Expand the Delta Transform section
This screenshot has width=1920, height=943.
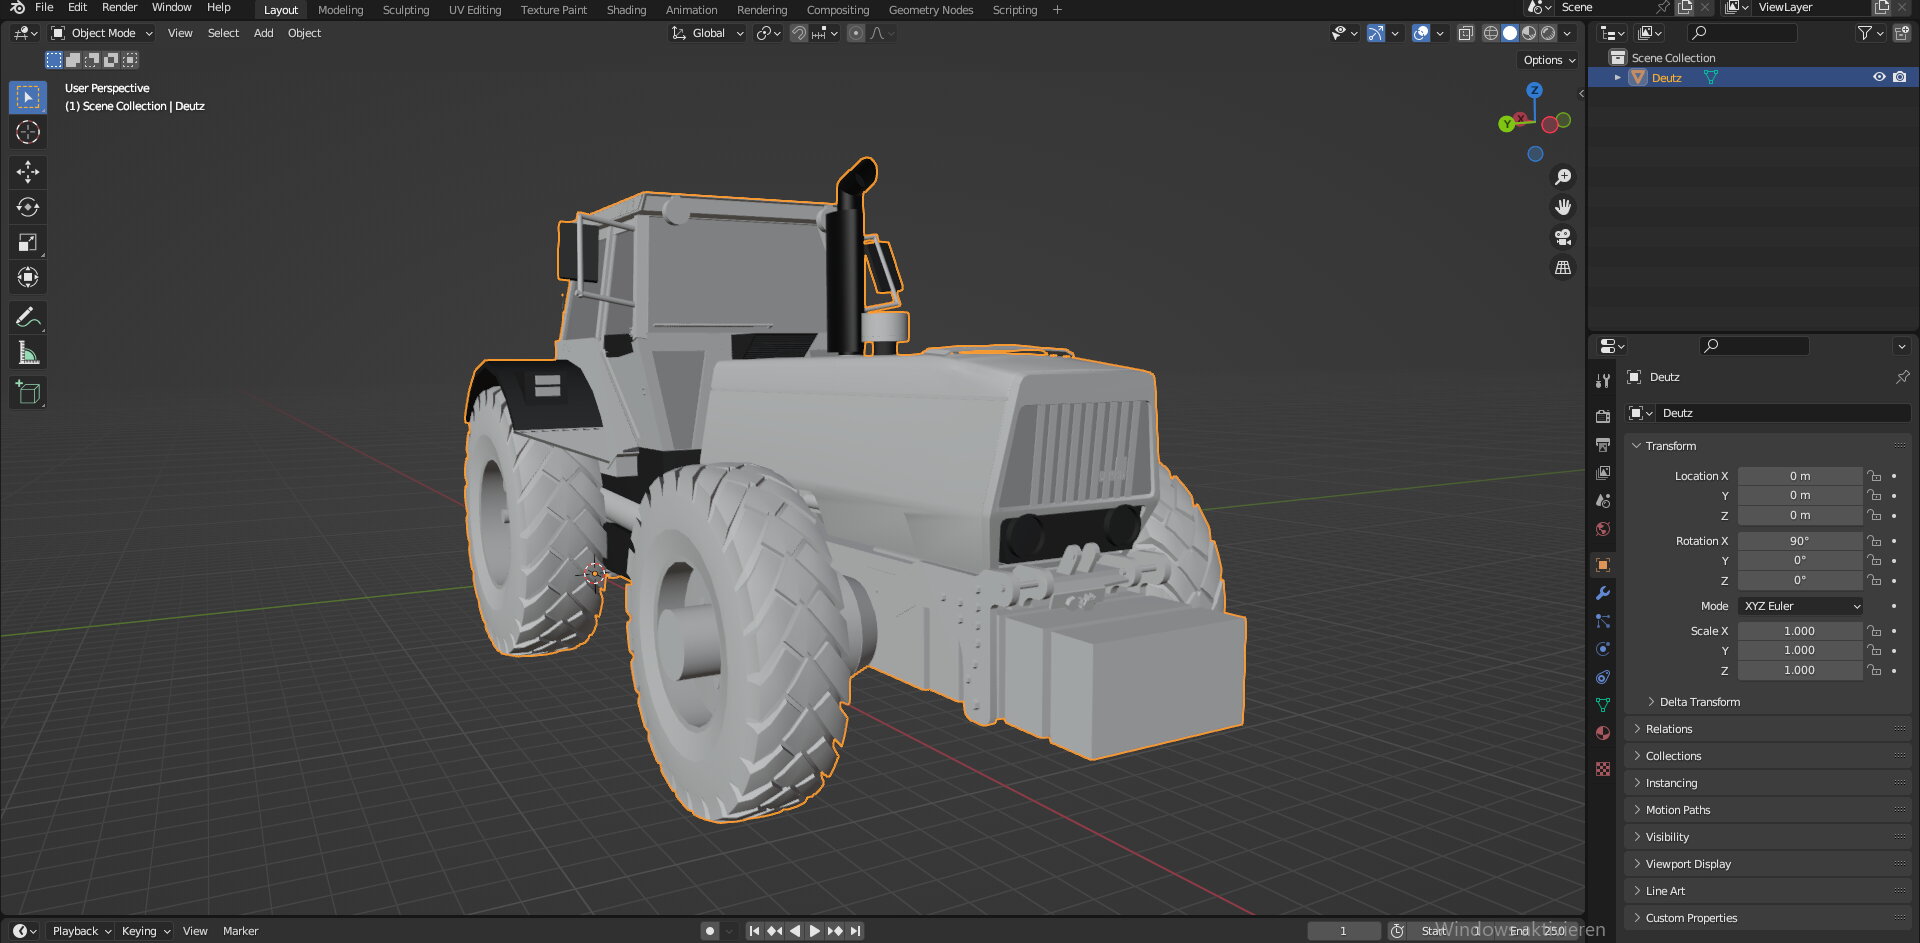[x=1699, y=702]
